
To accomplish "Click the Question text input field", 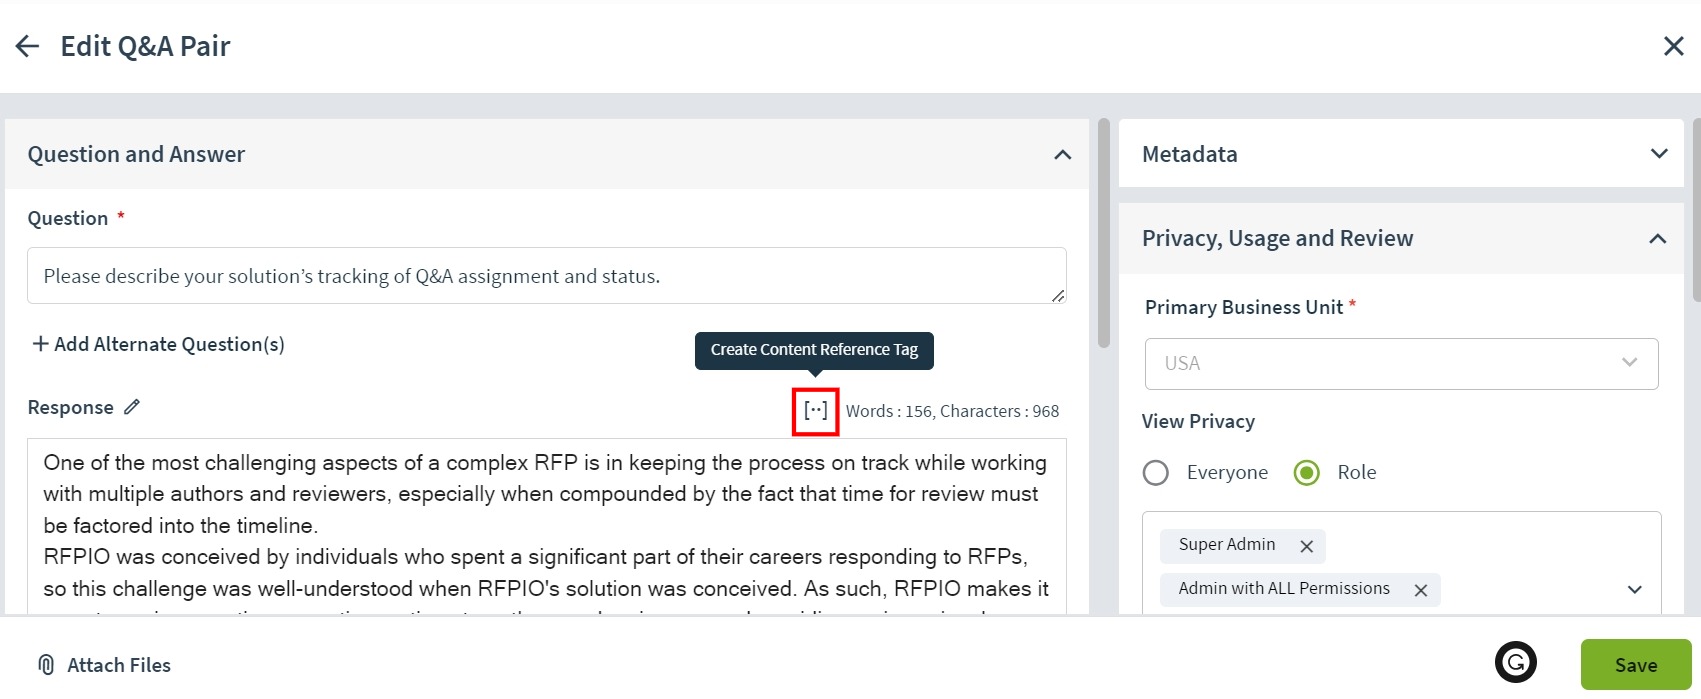I will pos(546,276).
